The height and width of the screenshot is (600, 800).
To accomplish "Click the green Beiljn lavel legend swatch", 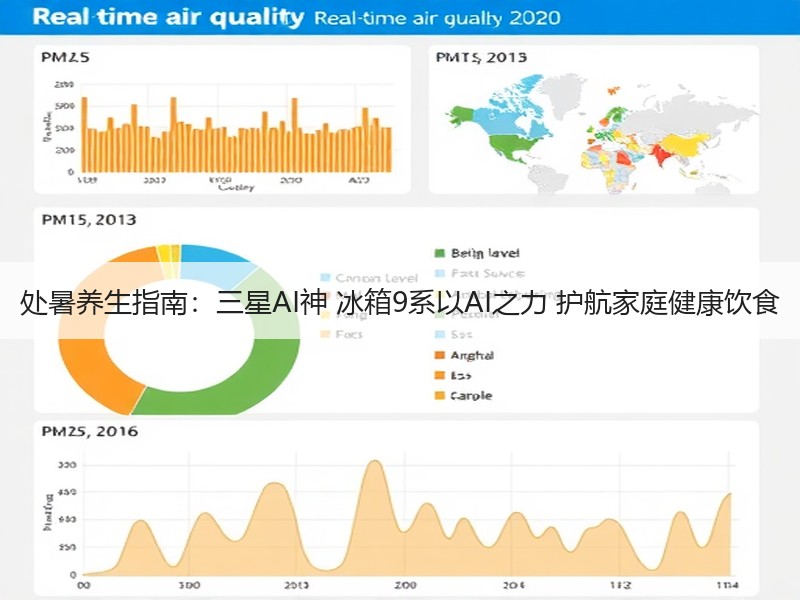I will [439, 253].
